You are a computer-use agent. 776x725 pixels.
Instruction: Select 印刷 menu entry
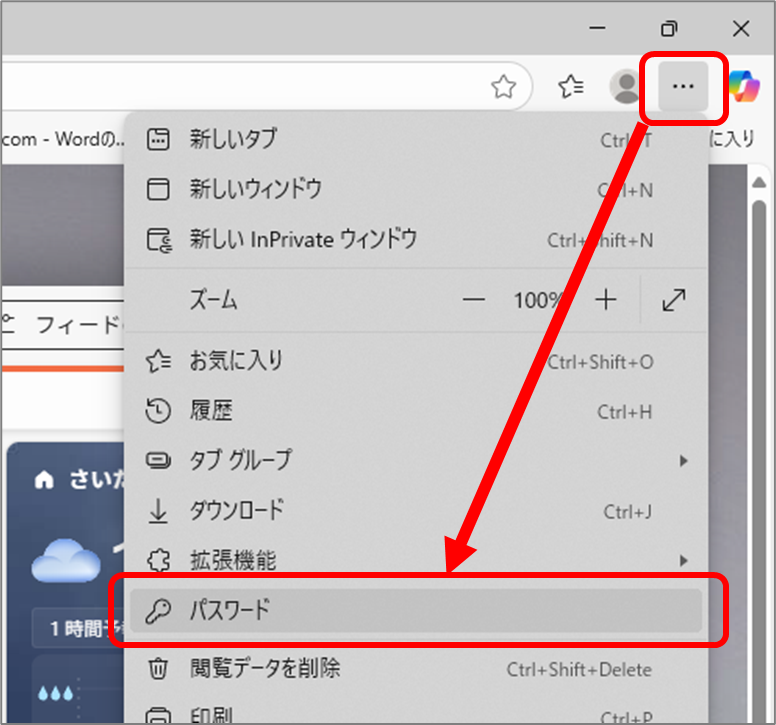[416, 715]
